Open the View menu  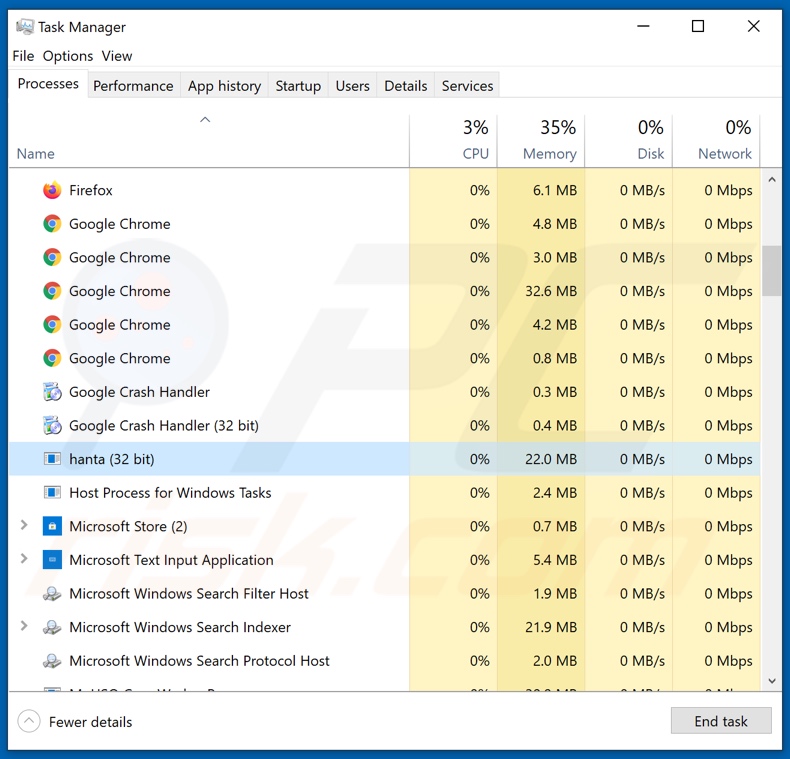117,56
